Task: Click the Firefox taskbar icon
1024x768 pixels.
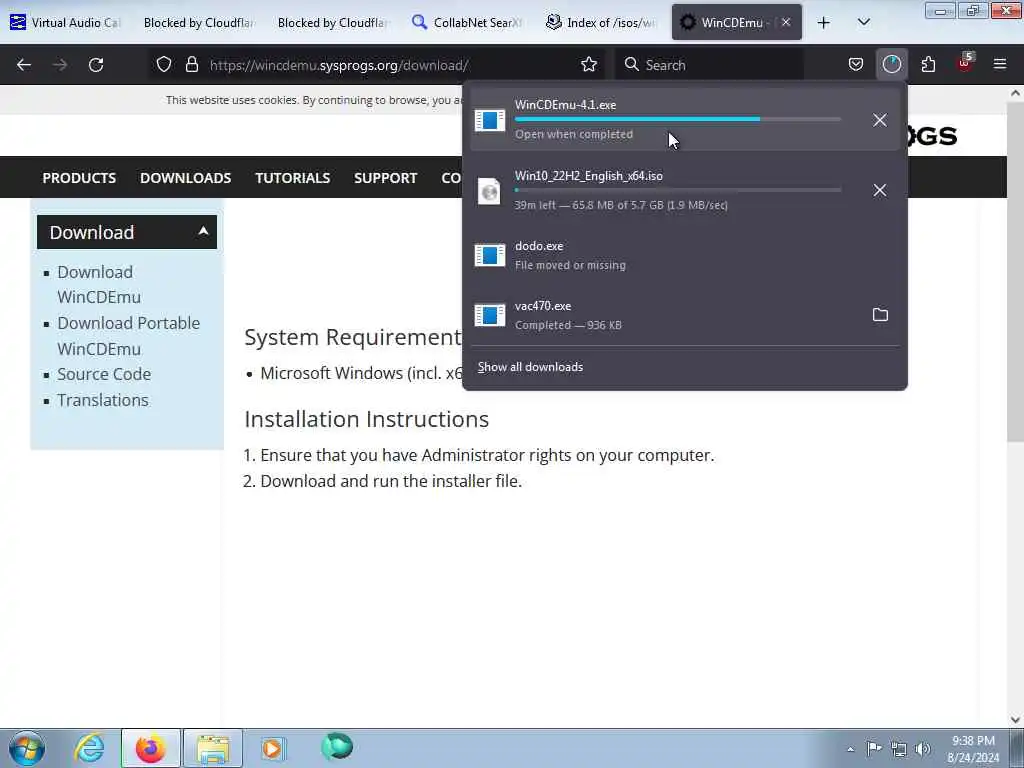Action: tap(150, 748)
